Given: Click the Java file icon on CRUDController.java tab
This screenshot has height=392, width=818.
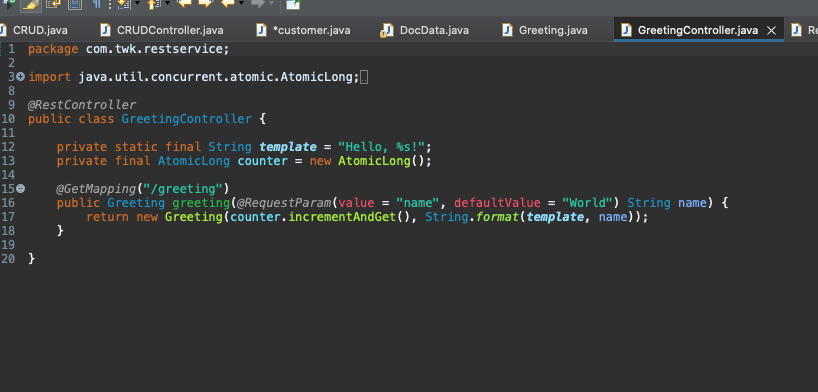Looking at the screenshot, I should point(105,30).
